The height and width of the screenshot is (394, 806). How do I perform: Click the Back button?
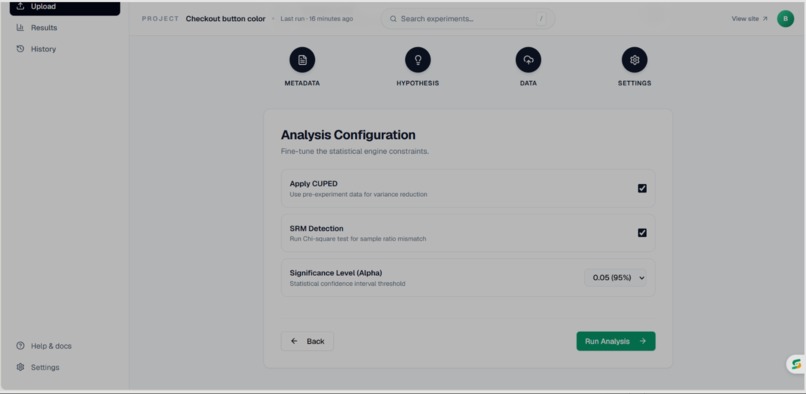(307, 341)
